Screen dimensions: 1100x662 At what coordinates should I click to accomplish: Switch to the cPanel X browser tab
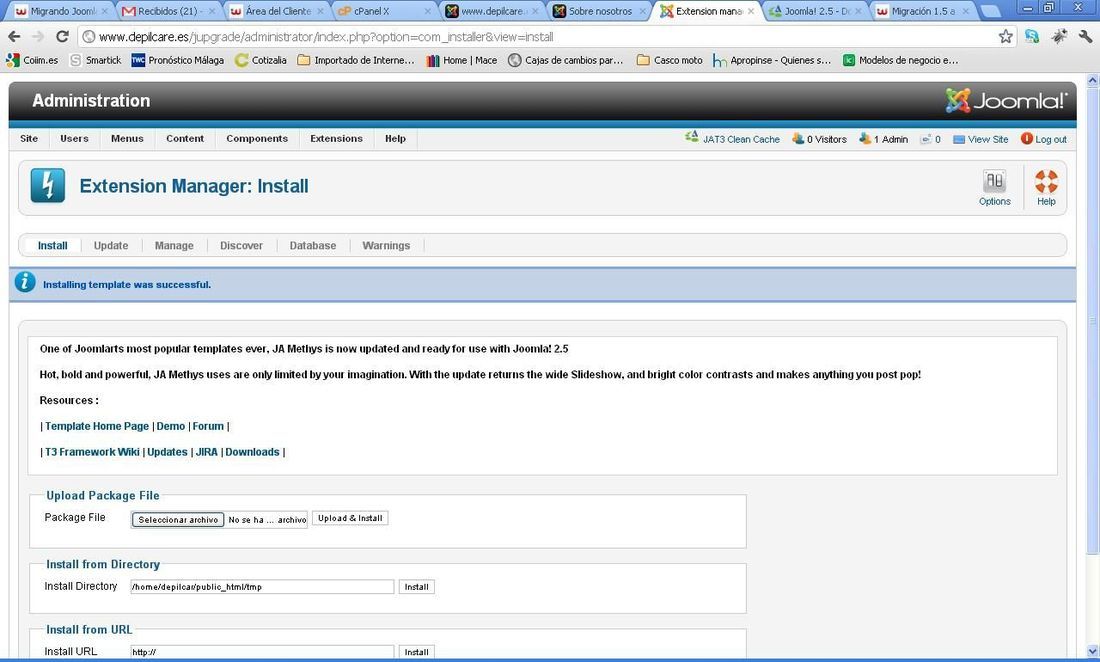pyautogui.click(x=382, y=11)
